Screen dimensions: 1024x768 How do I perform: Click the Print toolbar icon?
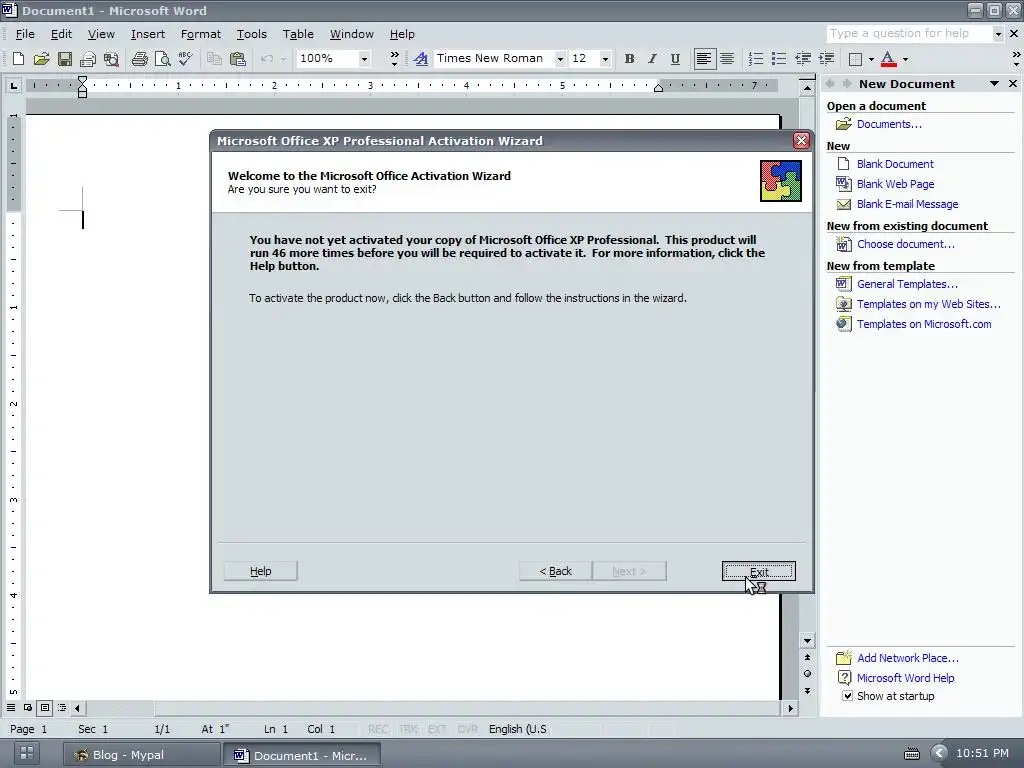(139, 59)
